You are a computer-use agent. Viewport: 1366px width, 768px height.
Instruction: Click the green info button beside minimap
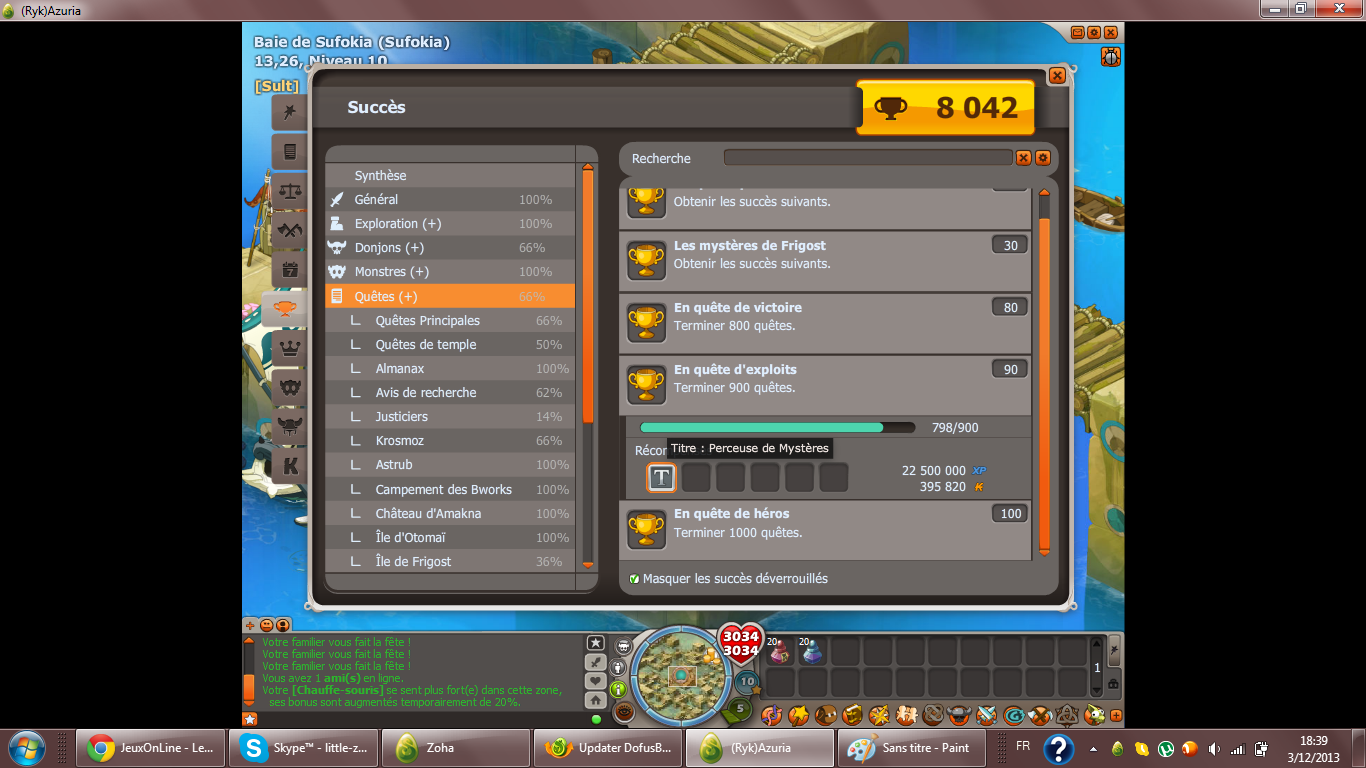tap(618, 689)
